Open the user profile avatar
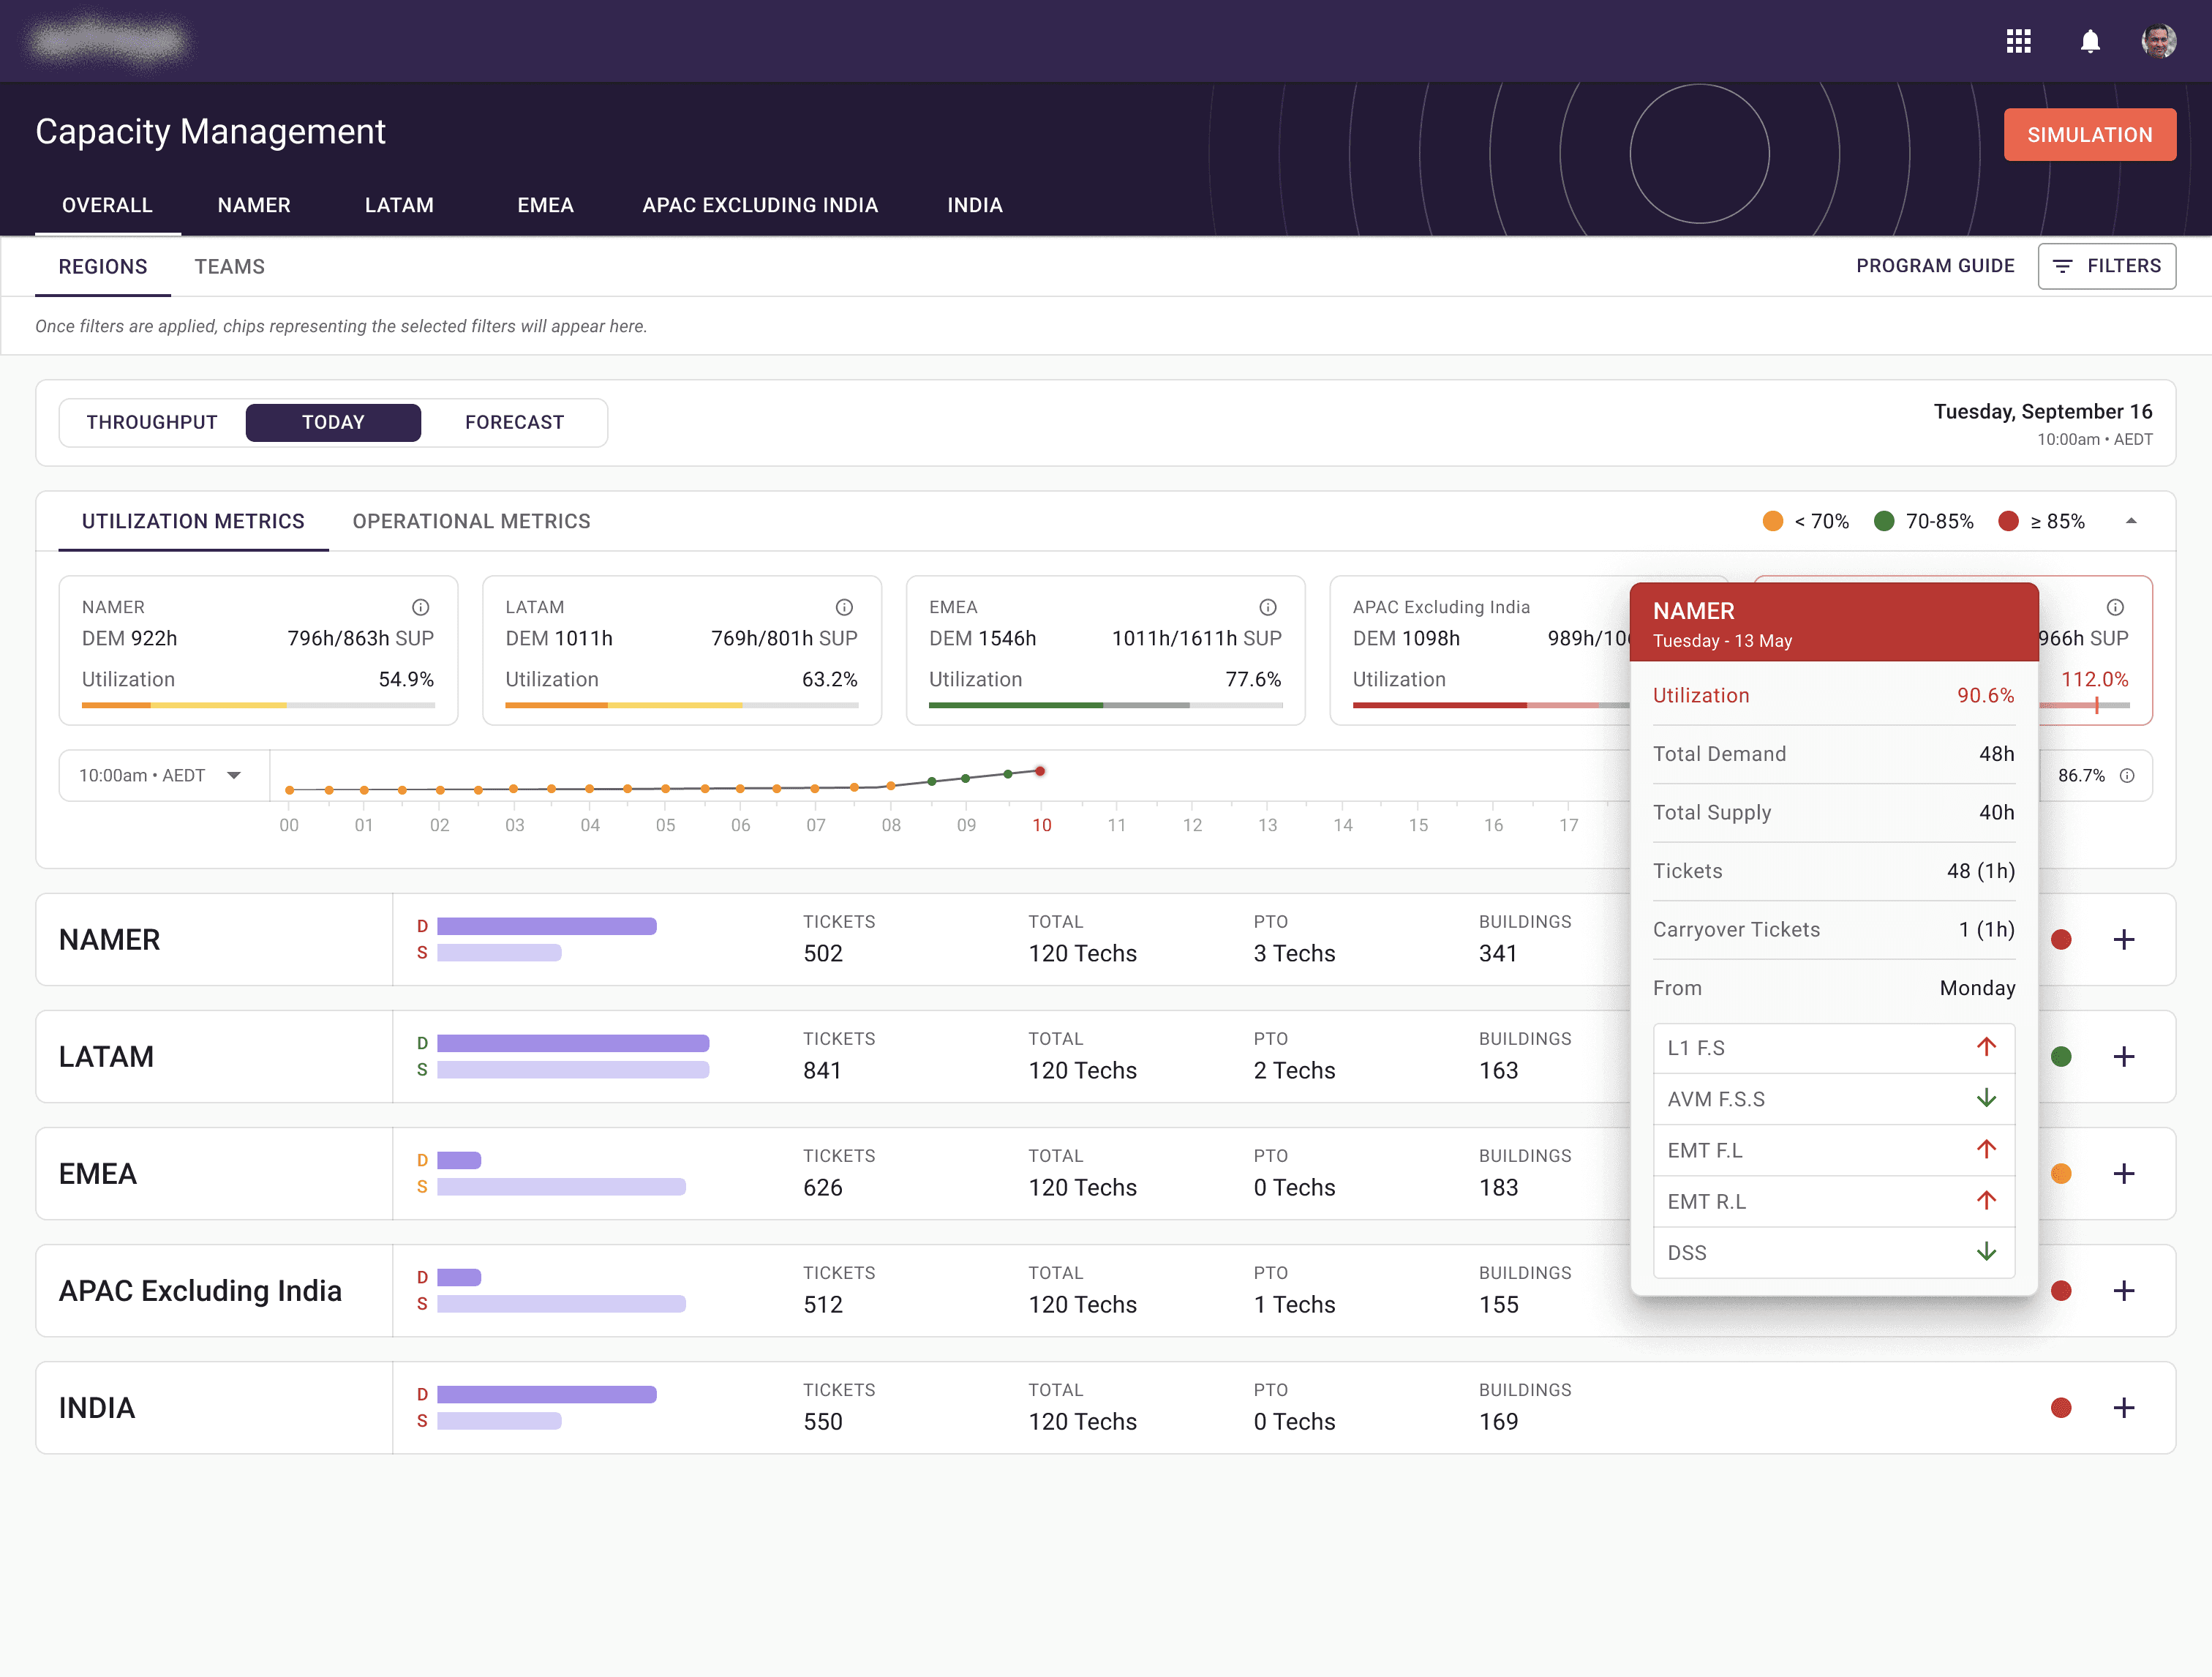The width and height of the screenshot is (2212, 1677). (x=2158, y=41)
